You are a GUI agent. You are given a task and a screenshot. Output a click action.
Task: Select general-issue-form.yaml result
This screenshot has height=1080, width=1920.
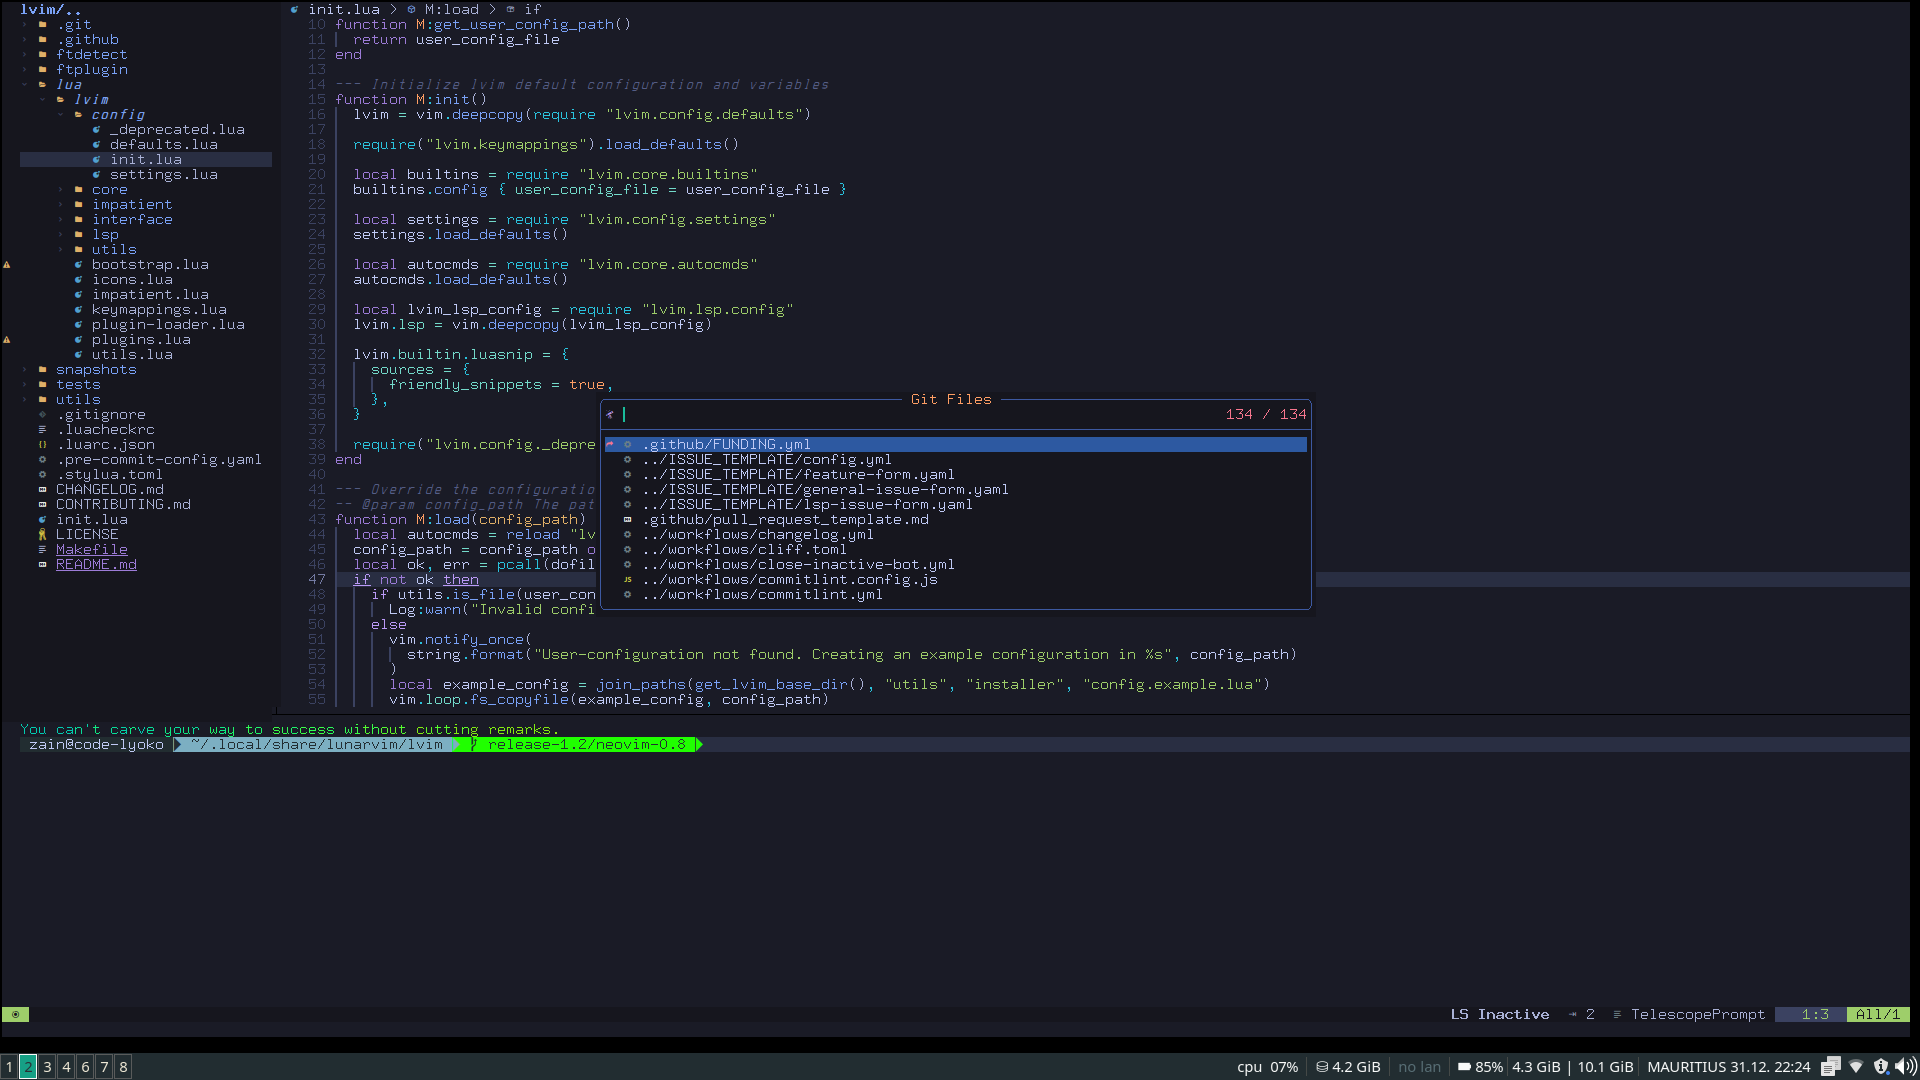(x=825, y=490)
